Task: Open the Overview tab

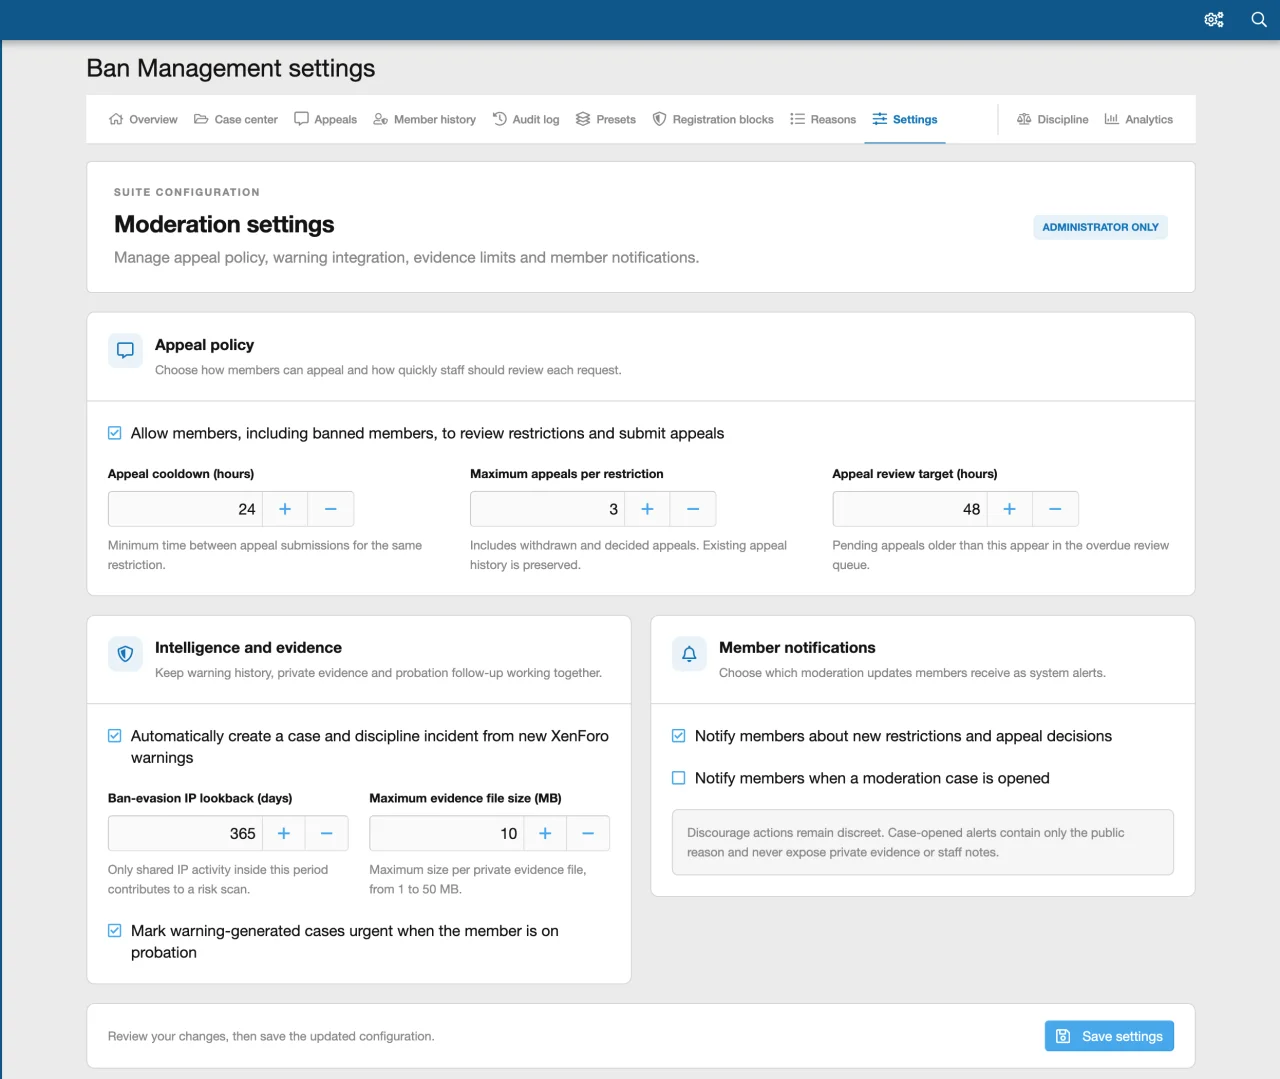Action: click(x=143, y=119)
